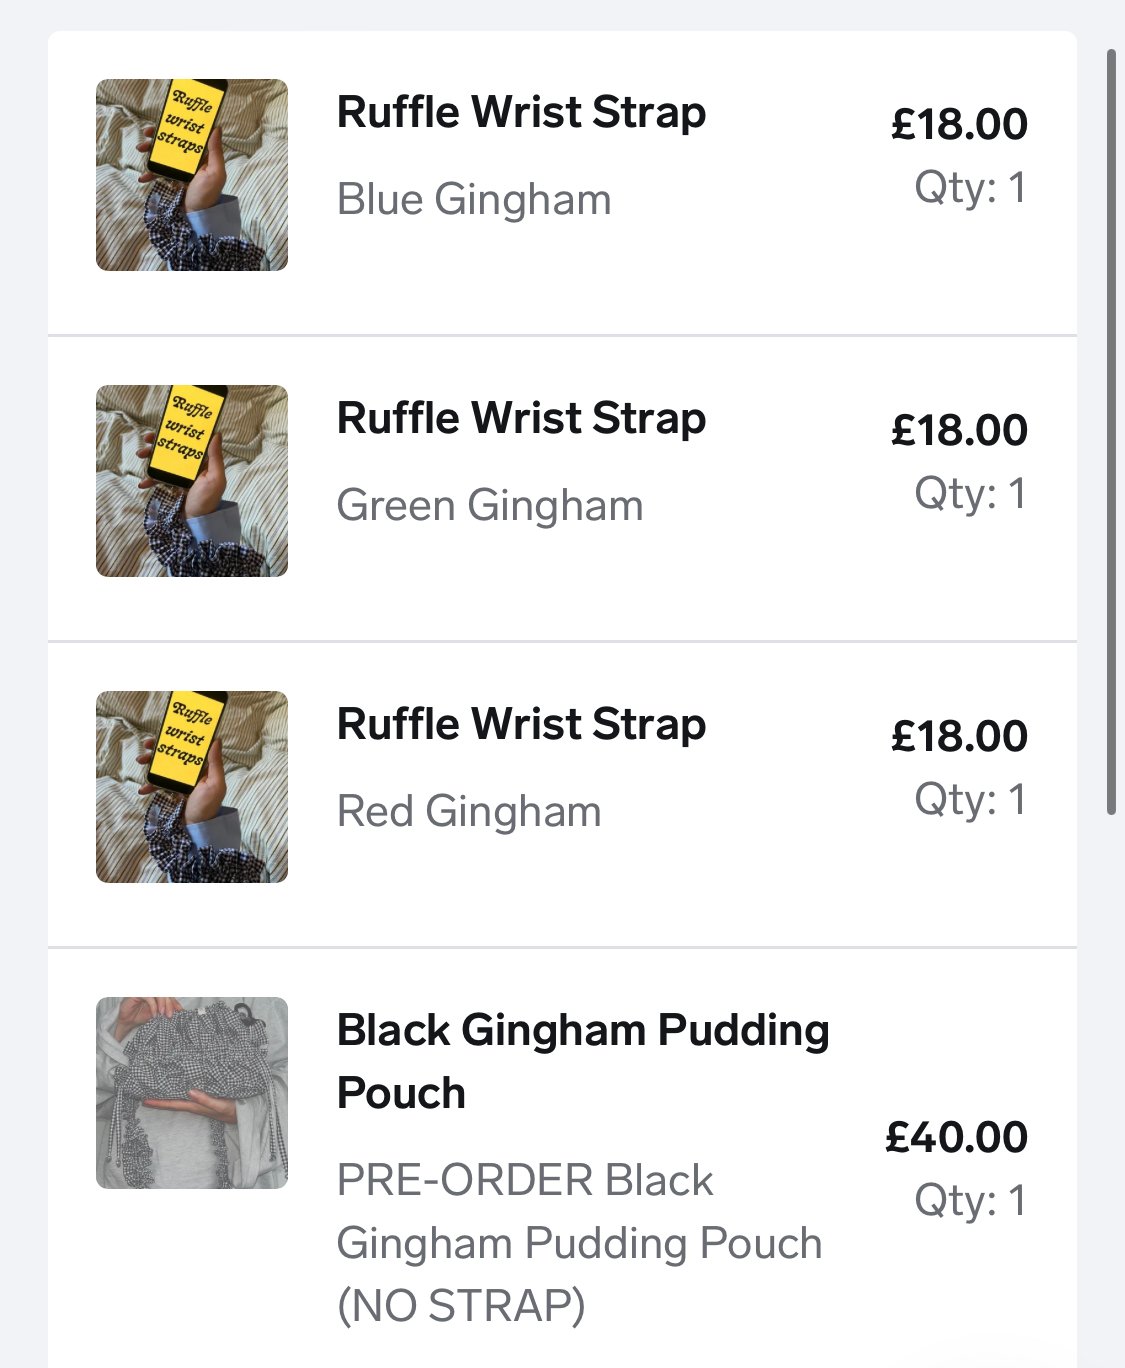Open the Green Gingham wrist strap thumbnail
This screenshot has height=1368, width=1125.
click(x=192, y=481)
